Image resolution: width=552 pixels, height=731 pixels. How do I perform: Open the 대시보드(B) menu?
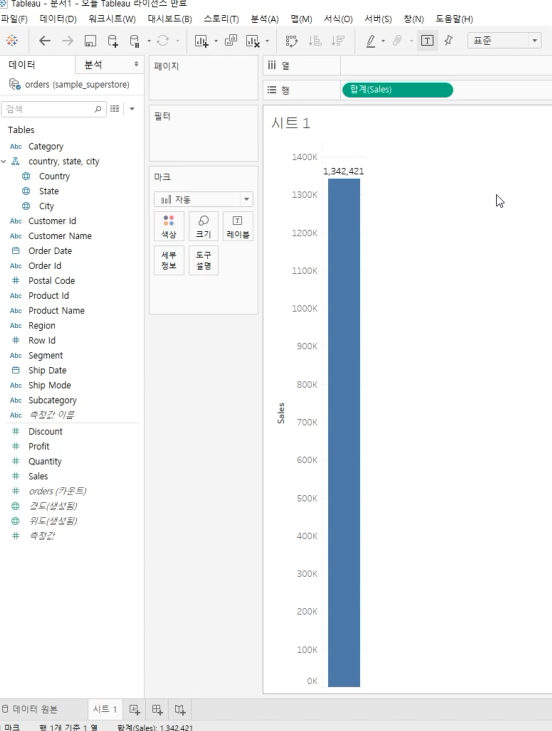[170, 19]
